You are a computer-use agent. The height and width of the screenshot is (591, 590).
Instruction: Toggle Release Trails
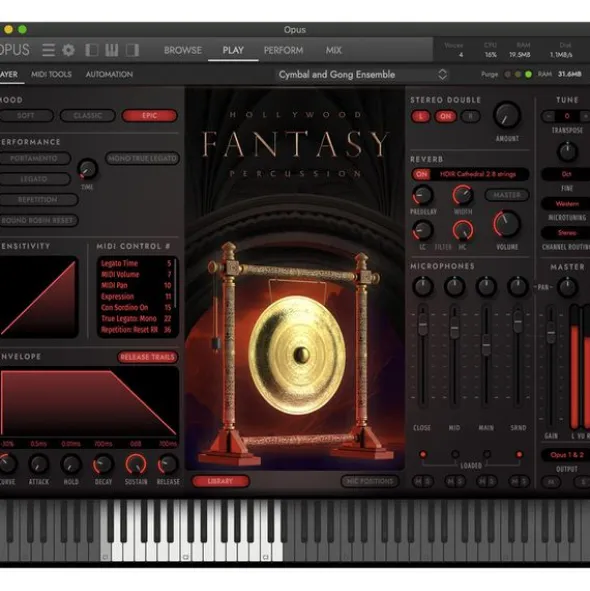(x=147, y=357)
